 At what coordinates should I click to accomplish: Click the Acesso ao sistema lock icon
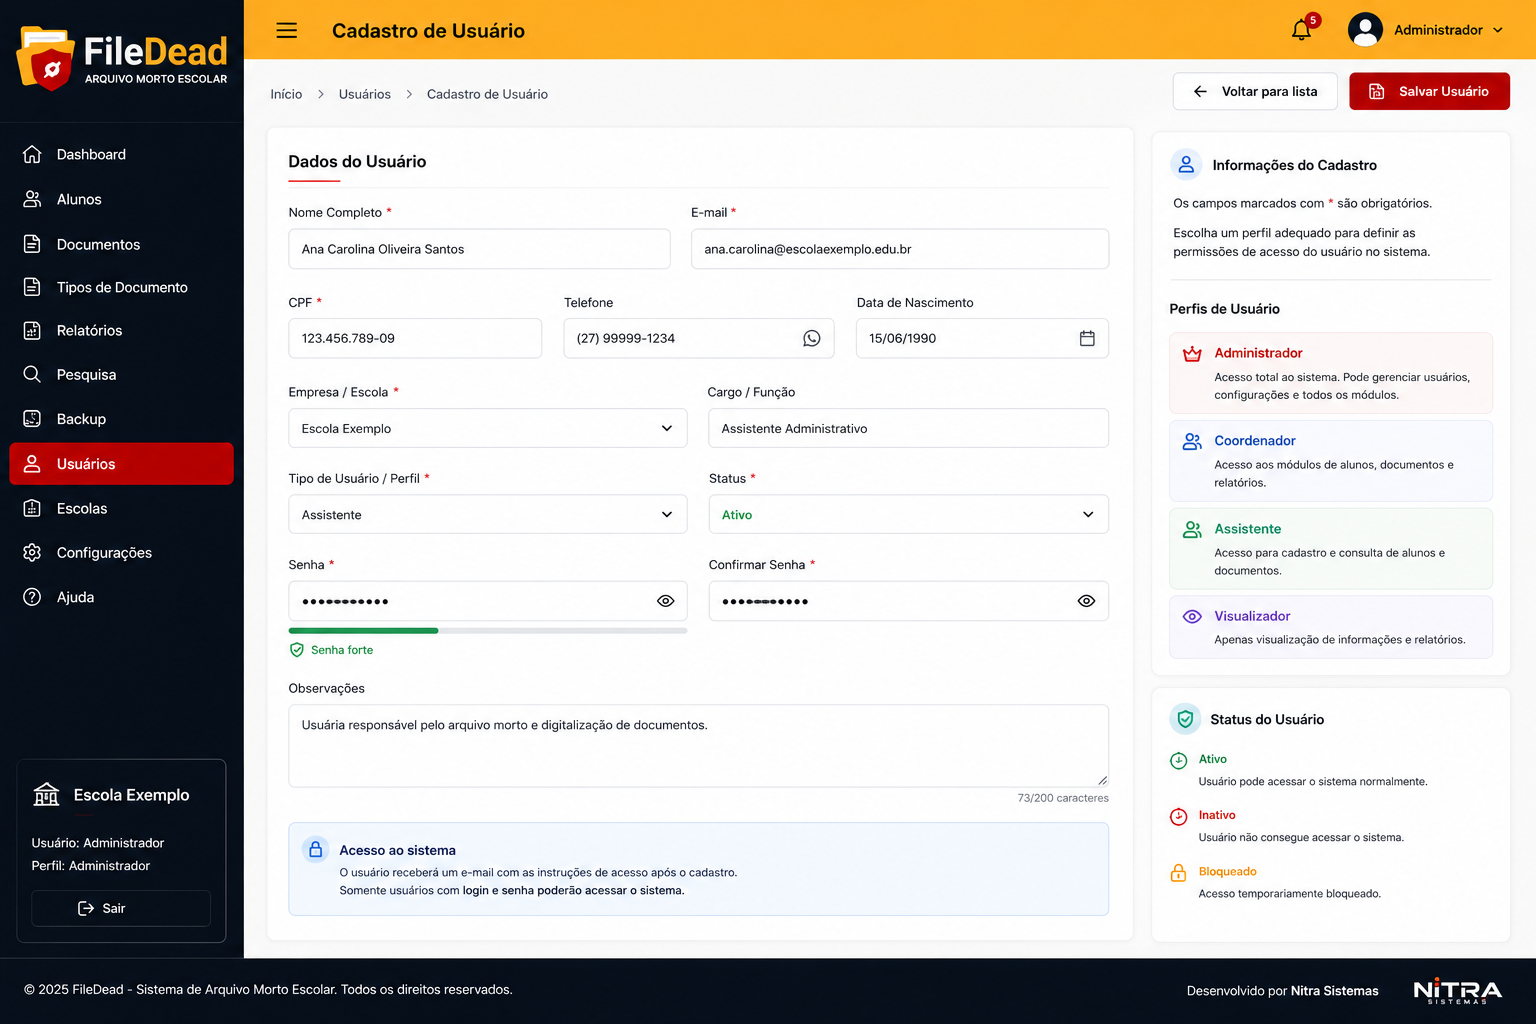tap(316, 850)
